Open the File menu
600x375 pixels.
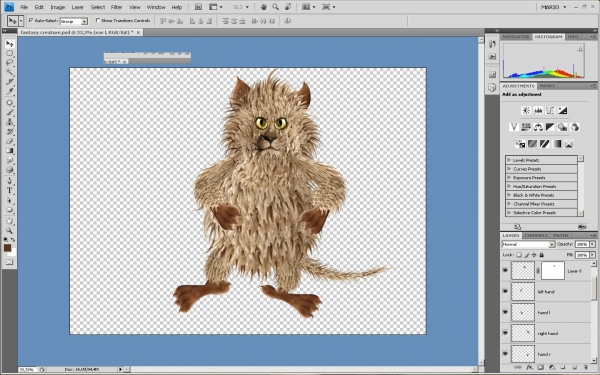tap(24, 7)
